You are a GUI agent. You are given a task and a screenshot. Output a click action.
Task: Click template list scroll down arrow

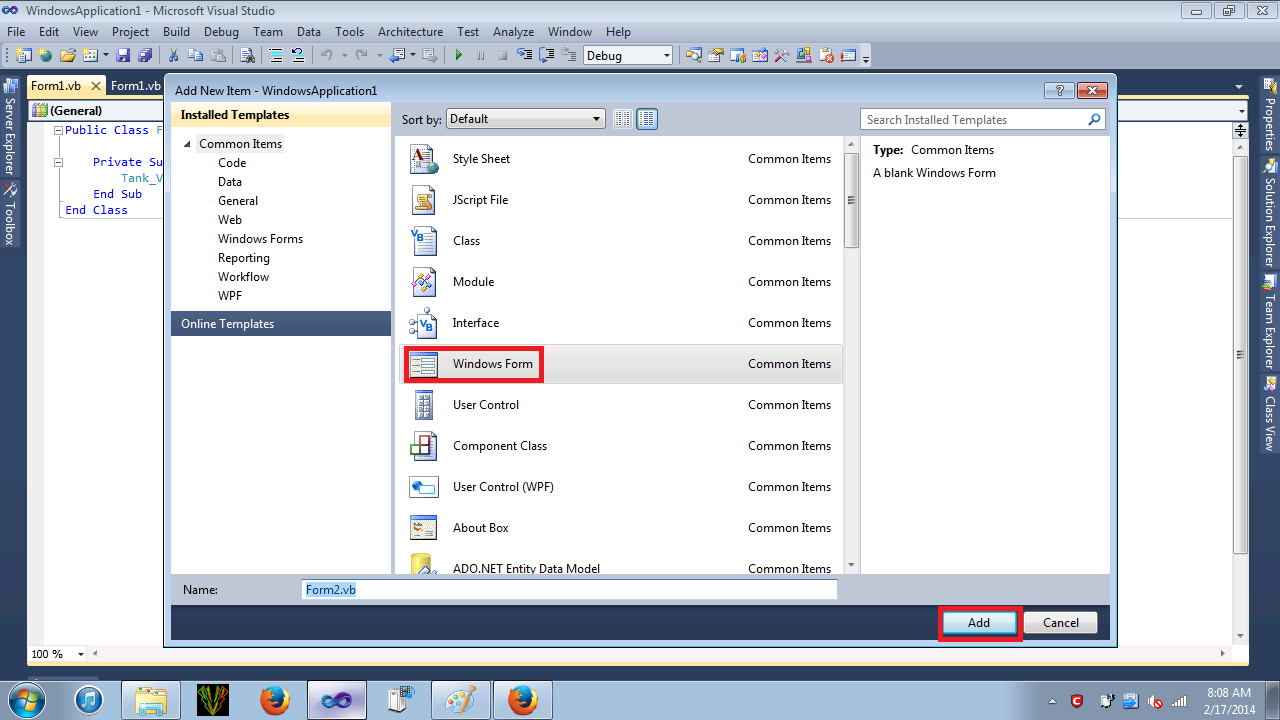click(851, 565)
